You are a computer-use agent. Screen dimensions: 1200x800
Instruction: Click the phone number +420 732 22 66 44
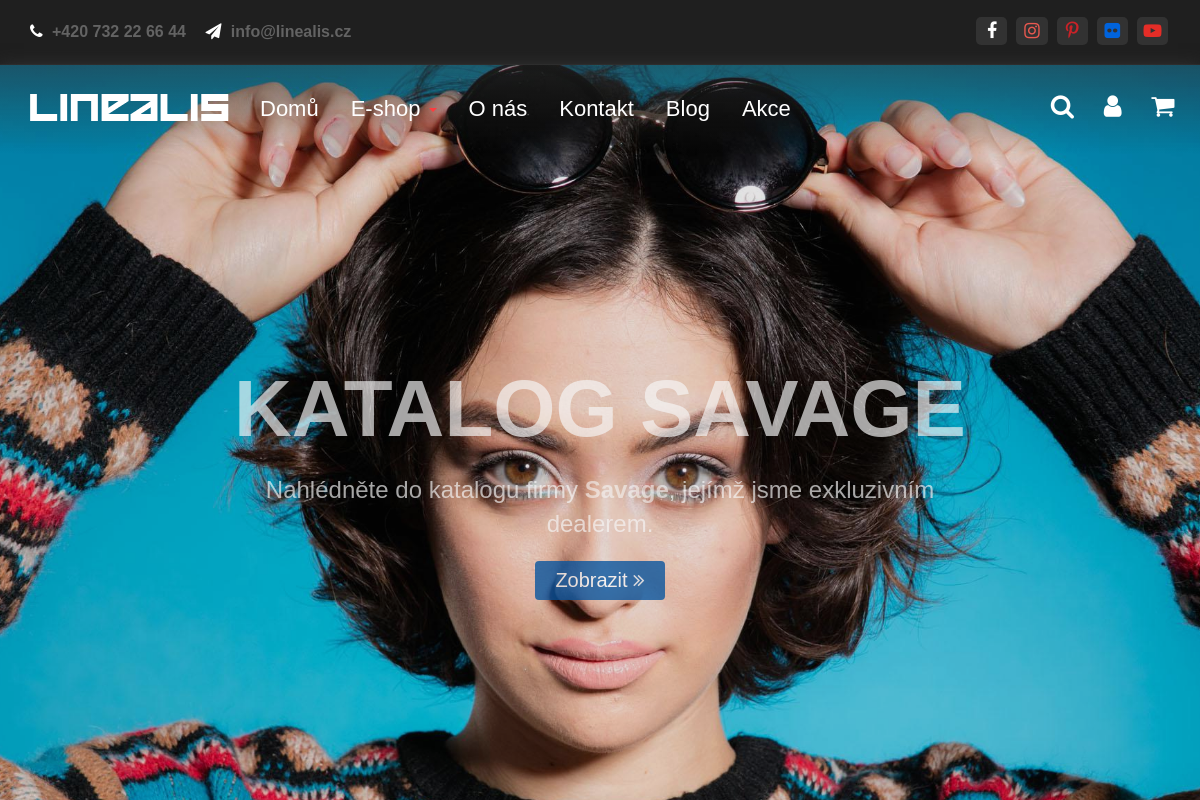(x=119, y=31)
